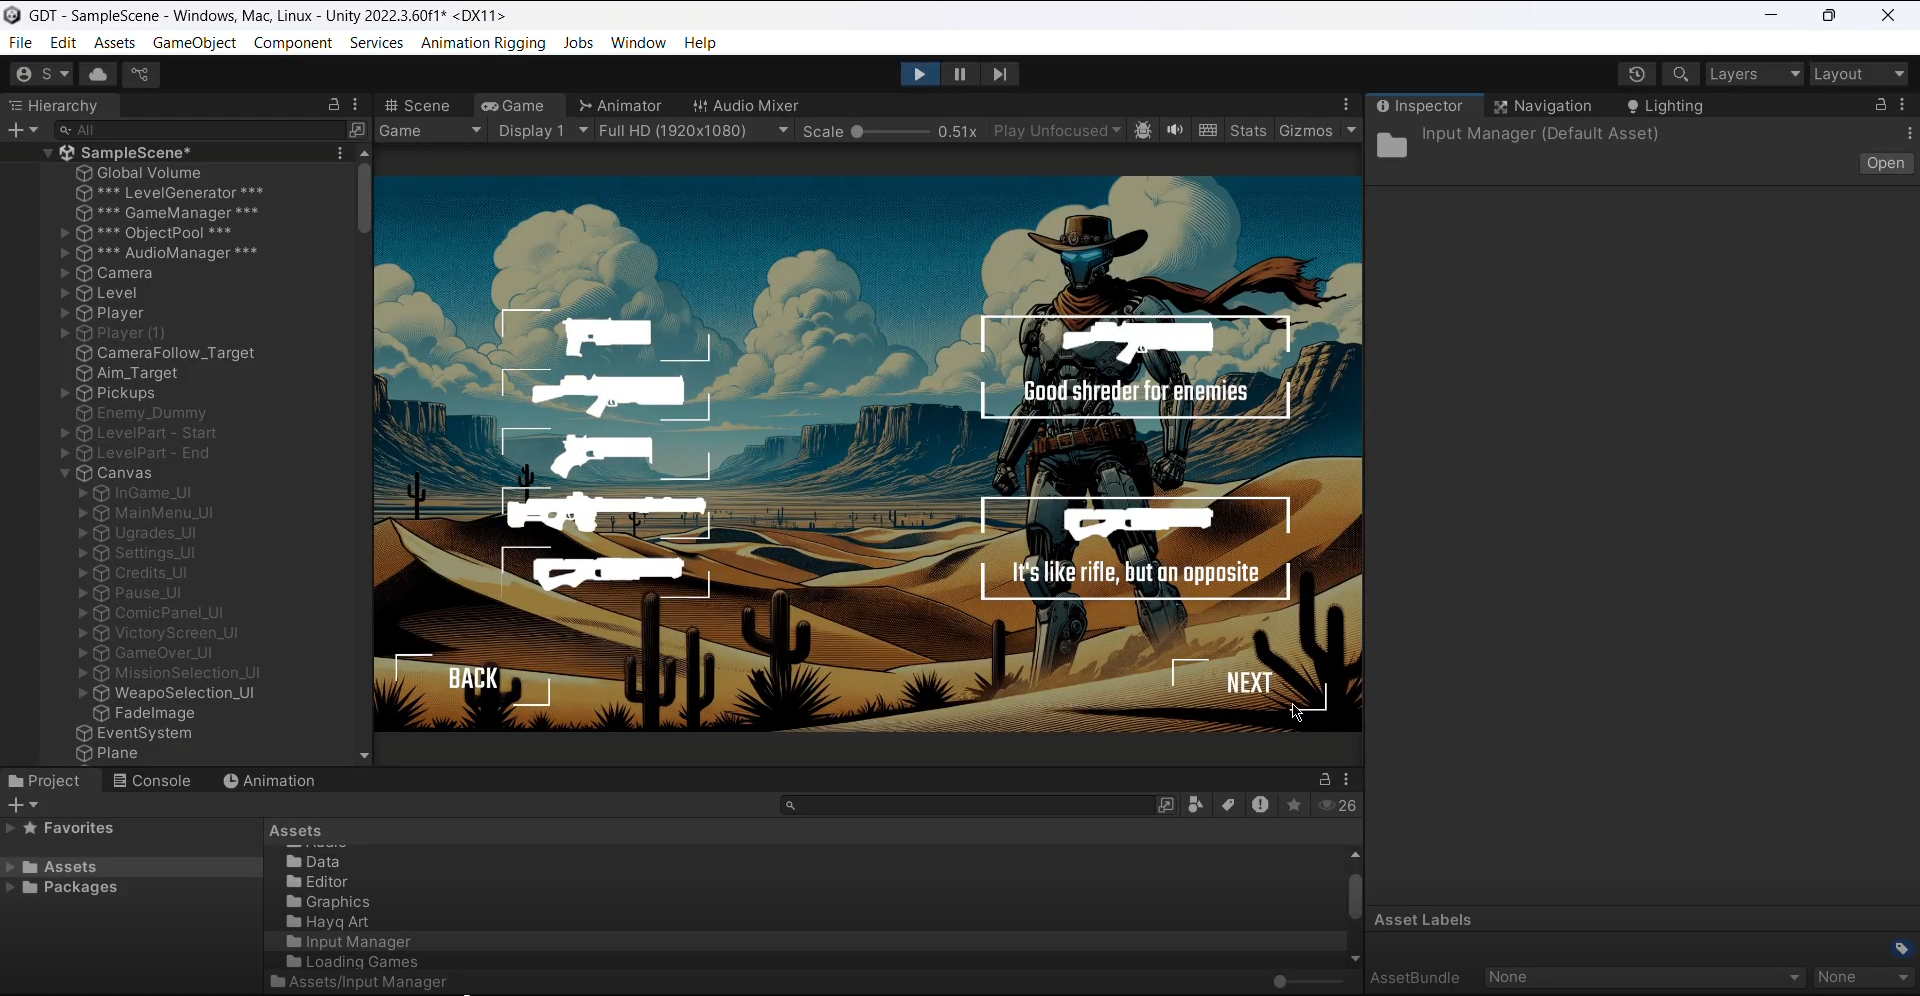
Task: Toggle the Frame Debugger bug icon
Action: coord(1143,131)
